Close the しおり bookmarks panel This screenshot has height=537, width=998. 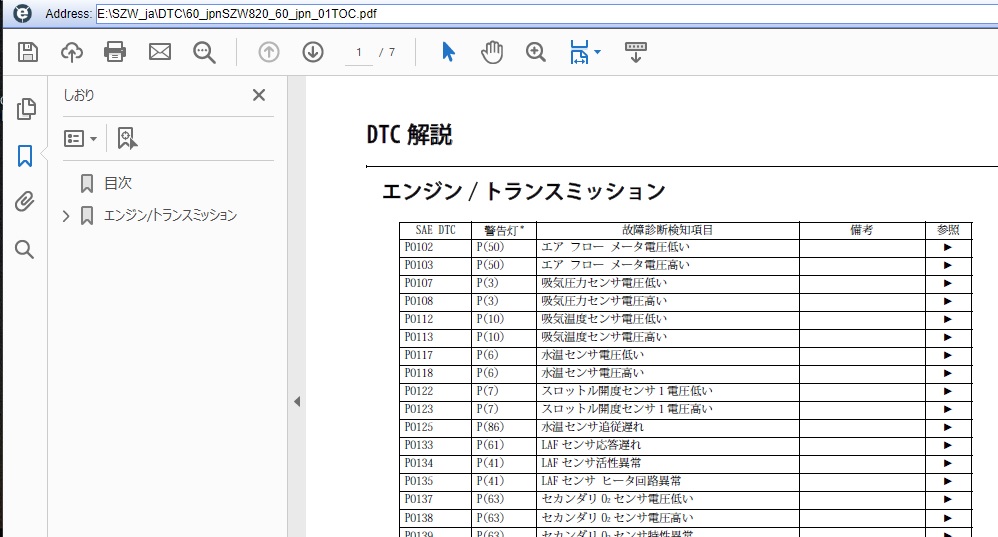tap(258, 95)
